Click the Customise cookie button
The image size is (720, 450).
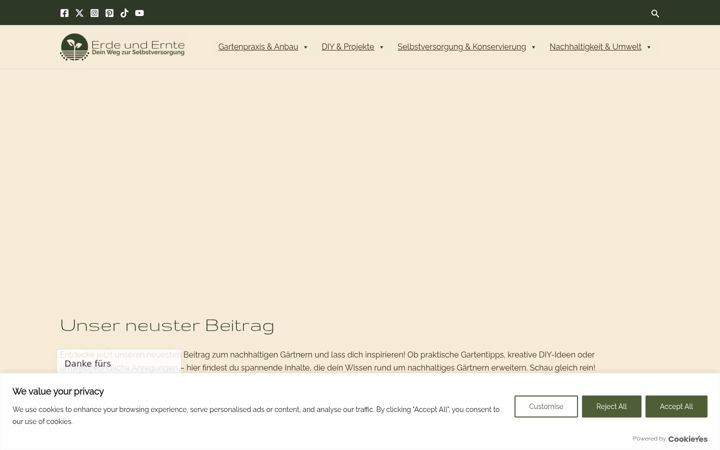546,406
